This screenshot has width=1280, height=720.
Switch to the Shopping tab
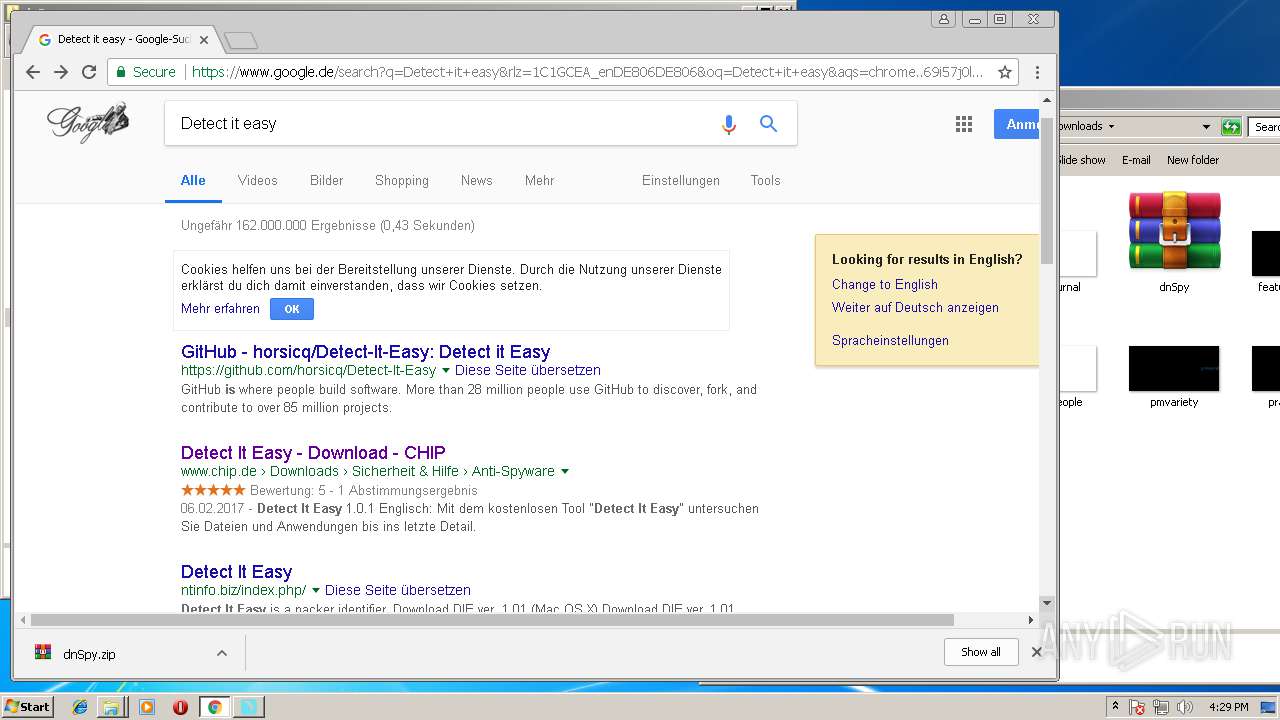(x=402, y=180)
